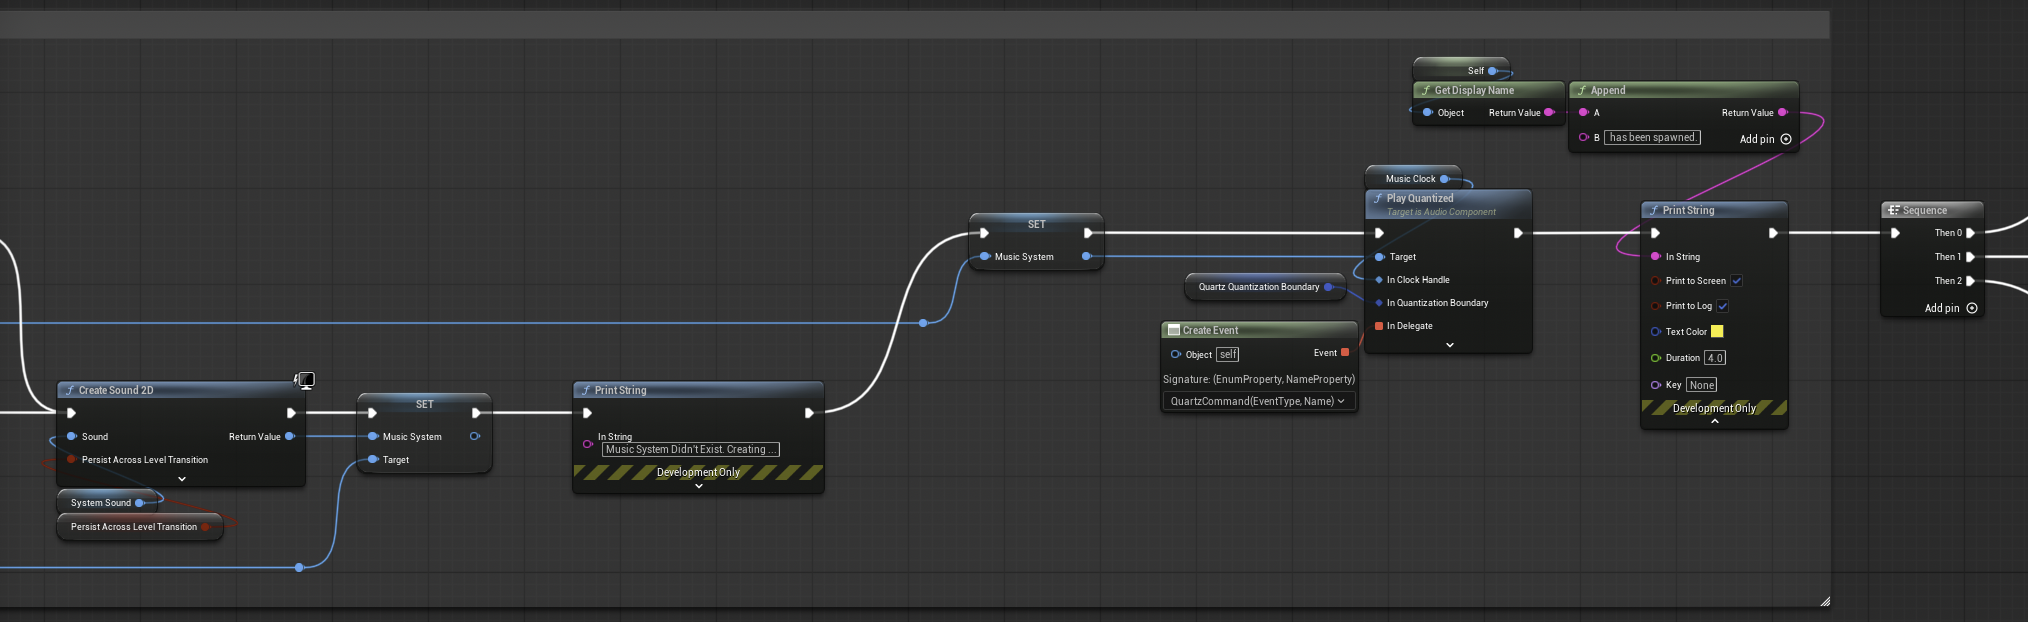Toggle Print to Log checkbox

coord(1723,306)
